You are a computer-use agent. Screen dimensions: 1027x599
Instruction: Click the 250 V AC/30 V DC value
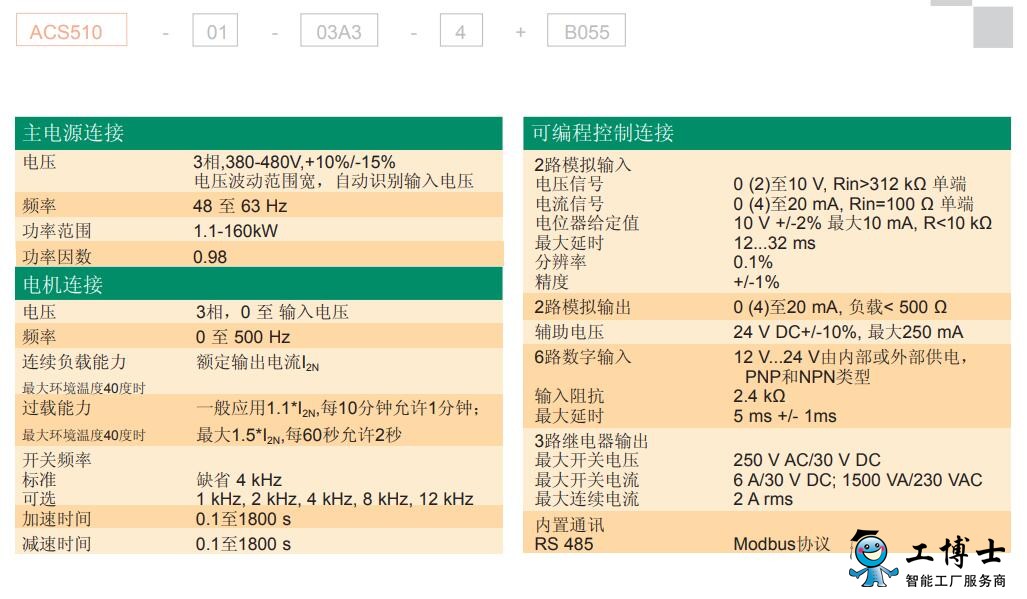click(807, 460)
